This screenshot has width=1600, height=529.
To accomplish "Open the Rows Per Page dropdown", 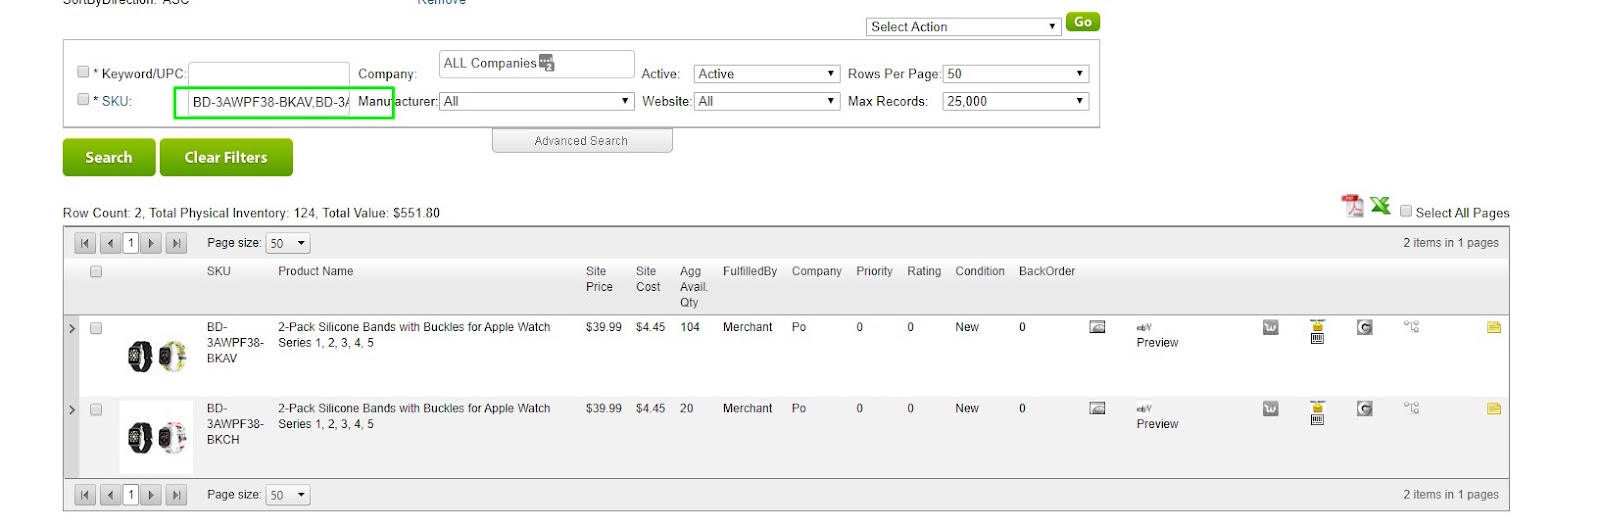I will 1016,74.
